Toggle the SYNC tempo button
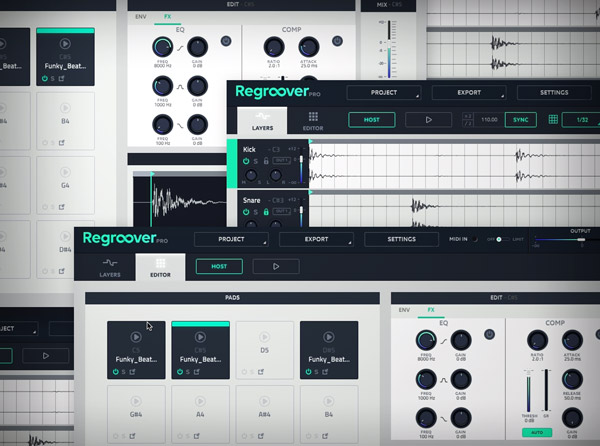 click(519, 119)
